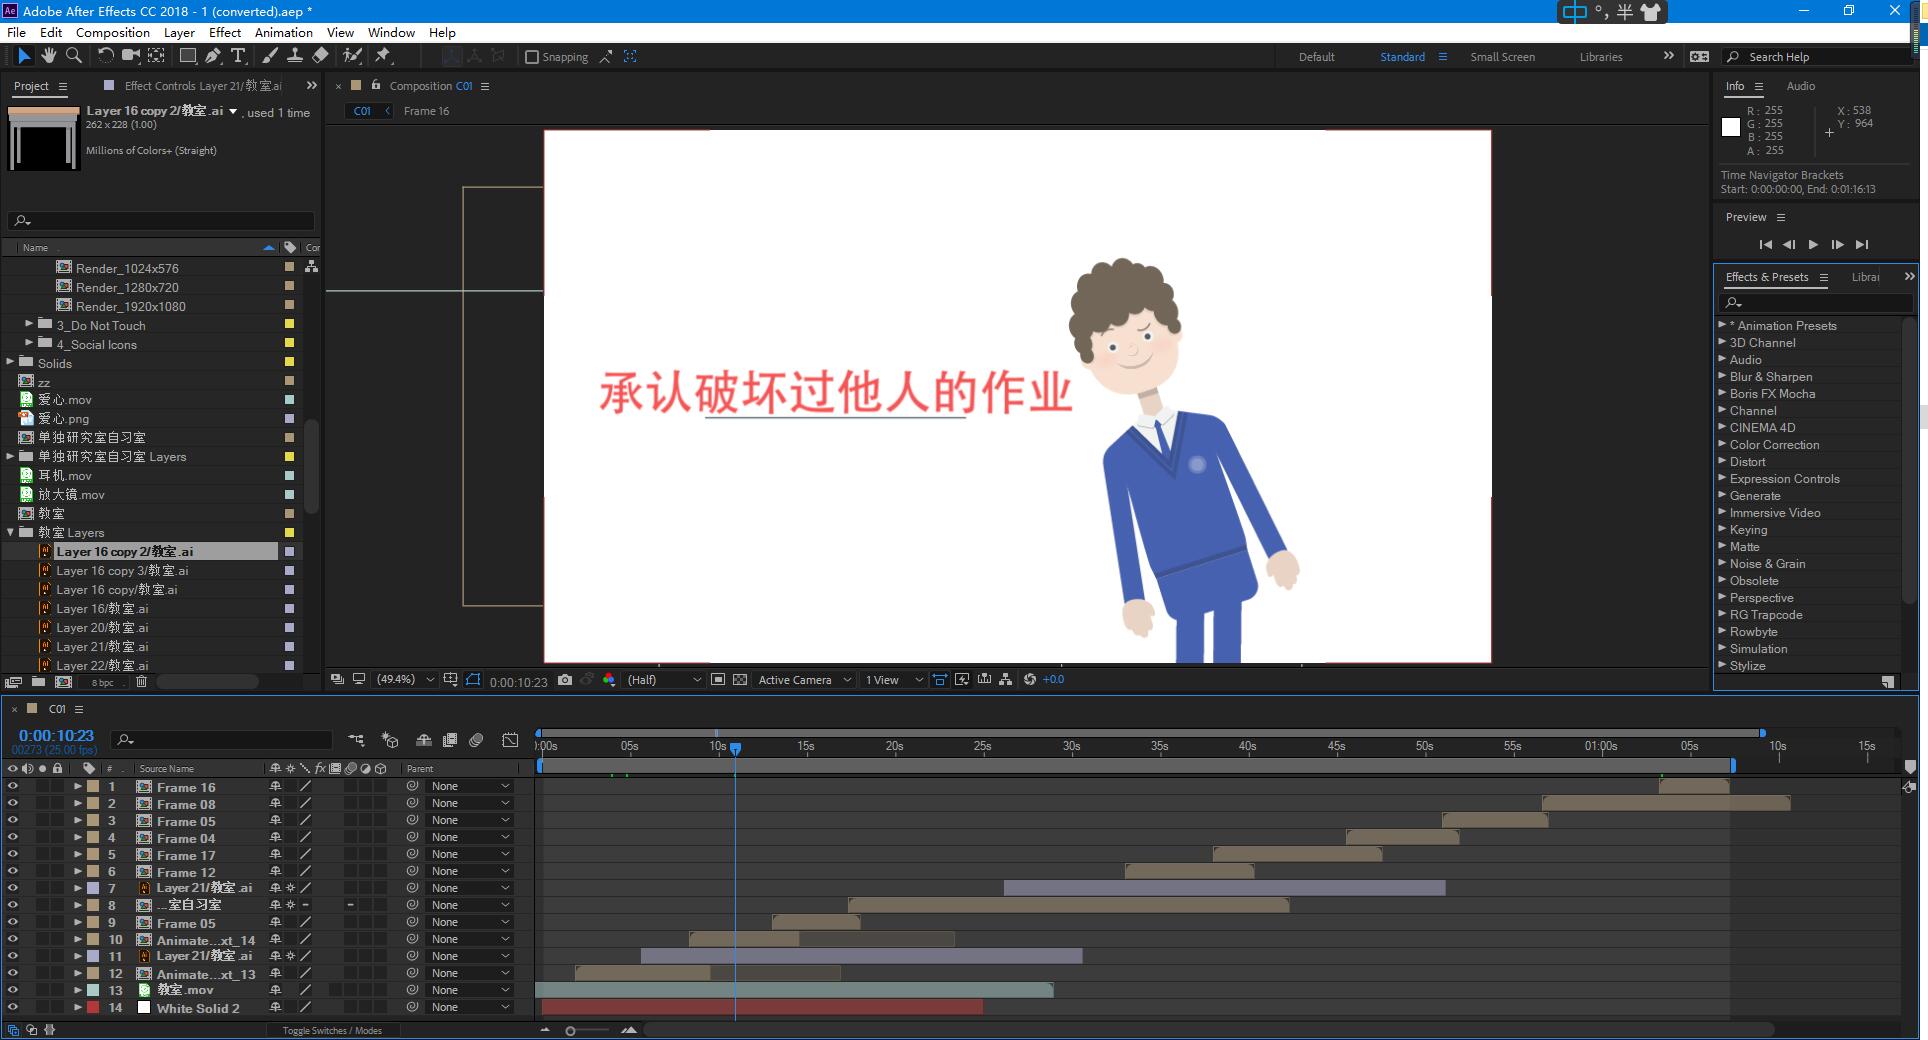Expand the Color Correction effects category
Image resolution: width=1928 pixels, height=1040 pixels.
[x=1722, y=444]
